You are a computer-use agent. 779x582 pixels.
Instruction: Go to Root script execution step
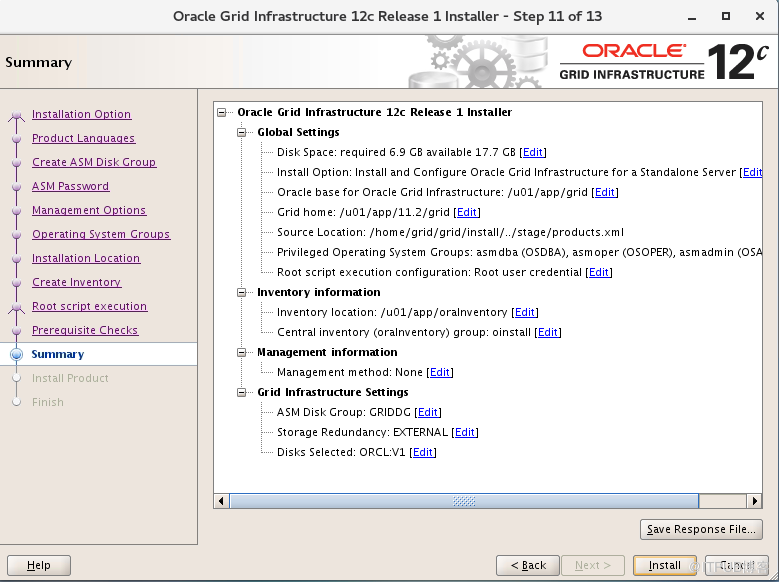click(x=89, y=306)
